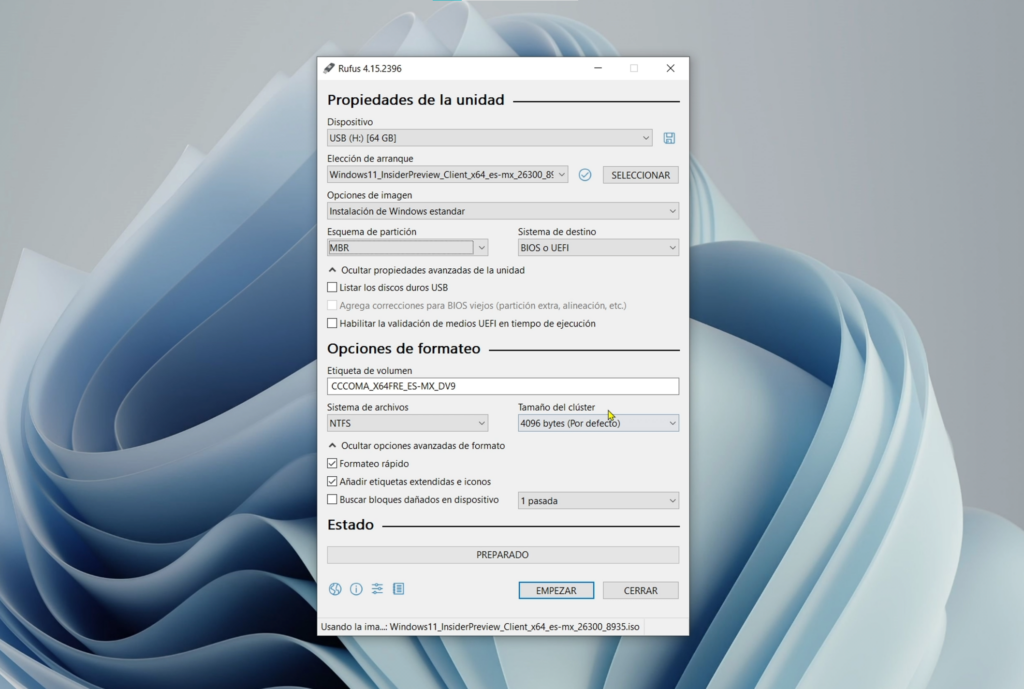Image resolution: width=1024 pixels, height=689 pixels.
Task: Click the 'Rufus 4.15.2396' title text
Action: click(x=370, y=69)
